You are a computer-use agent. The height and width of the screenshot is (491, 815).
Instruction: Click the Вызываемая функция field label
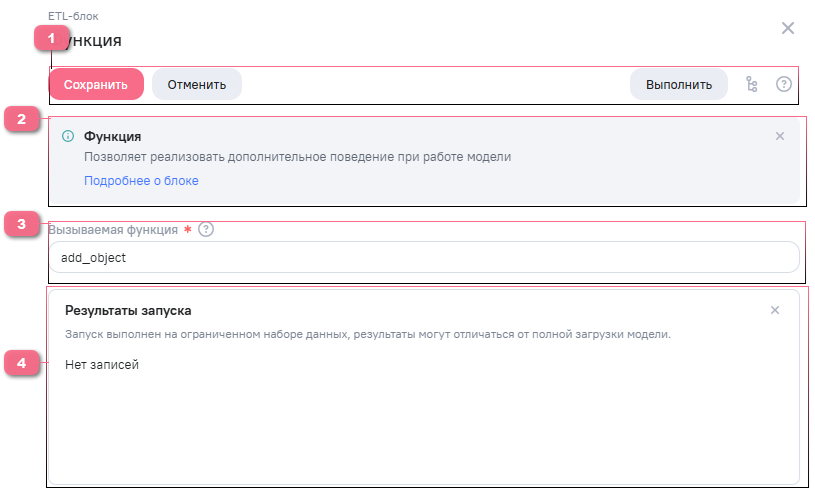[113, 229]
